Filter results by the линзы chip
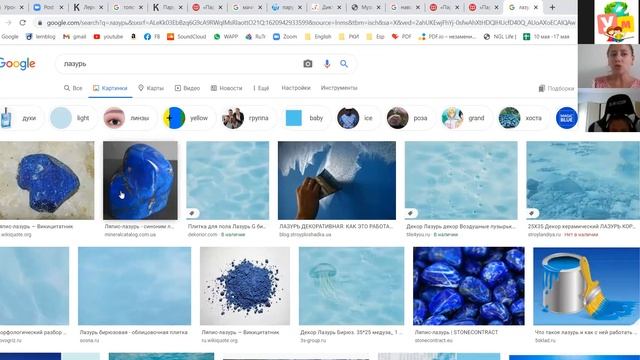640x360 pixels. (x=130, y=118)
